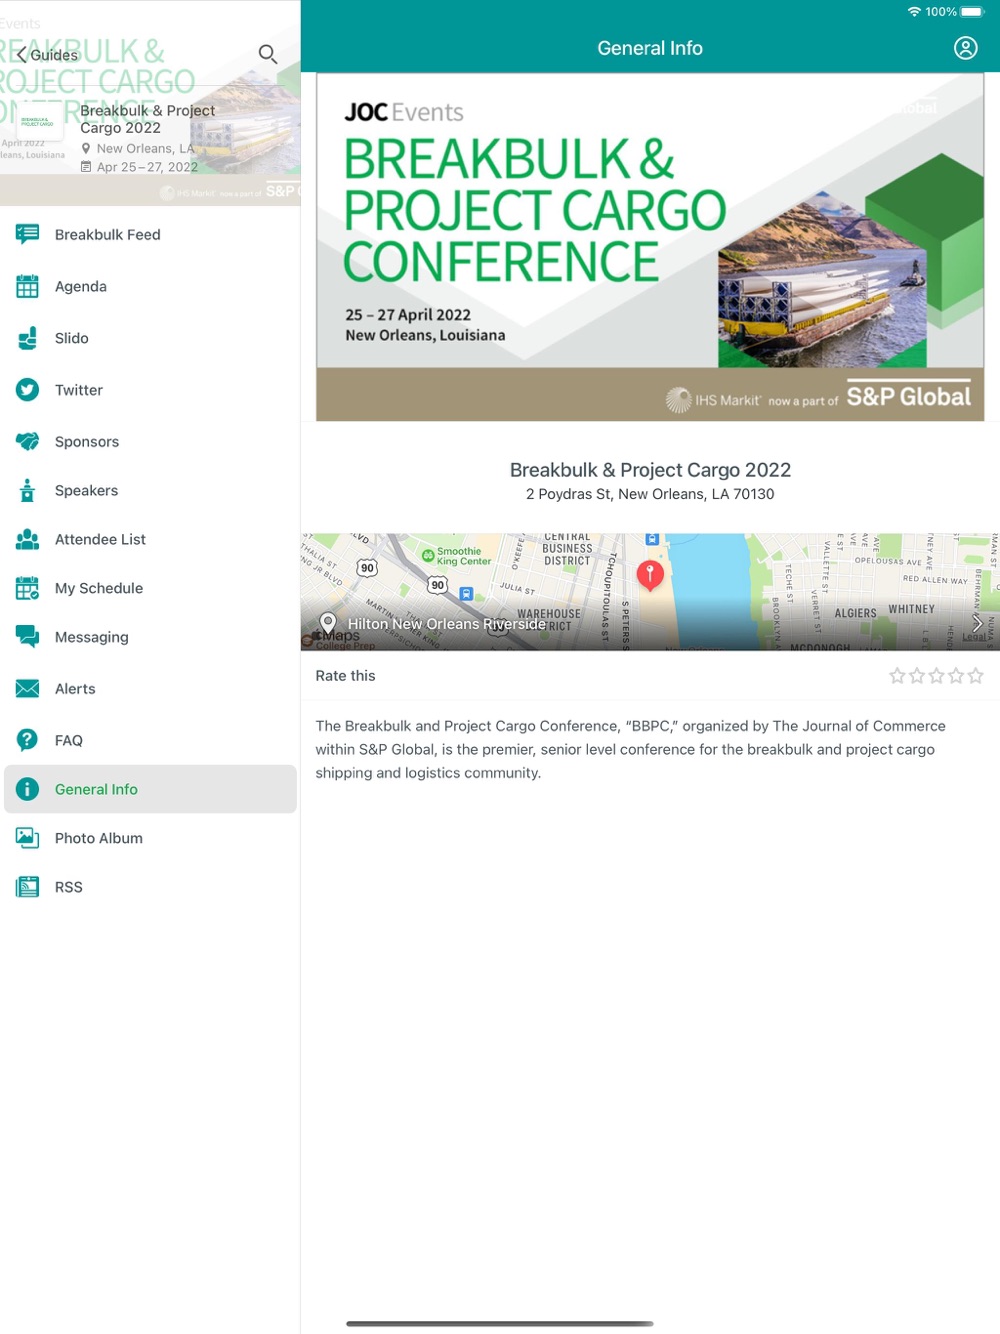Tap Breakbulk & Project Cargo 2022 title

(x=650, y=470)
